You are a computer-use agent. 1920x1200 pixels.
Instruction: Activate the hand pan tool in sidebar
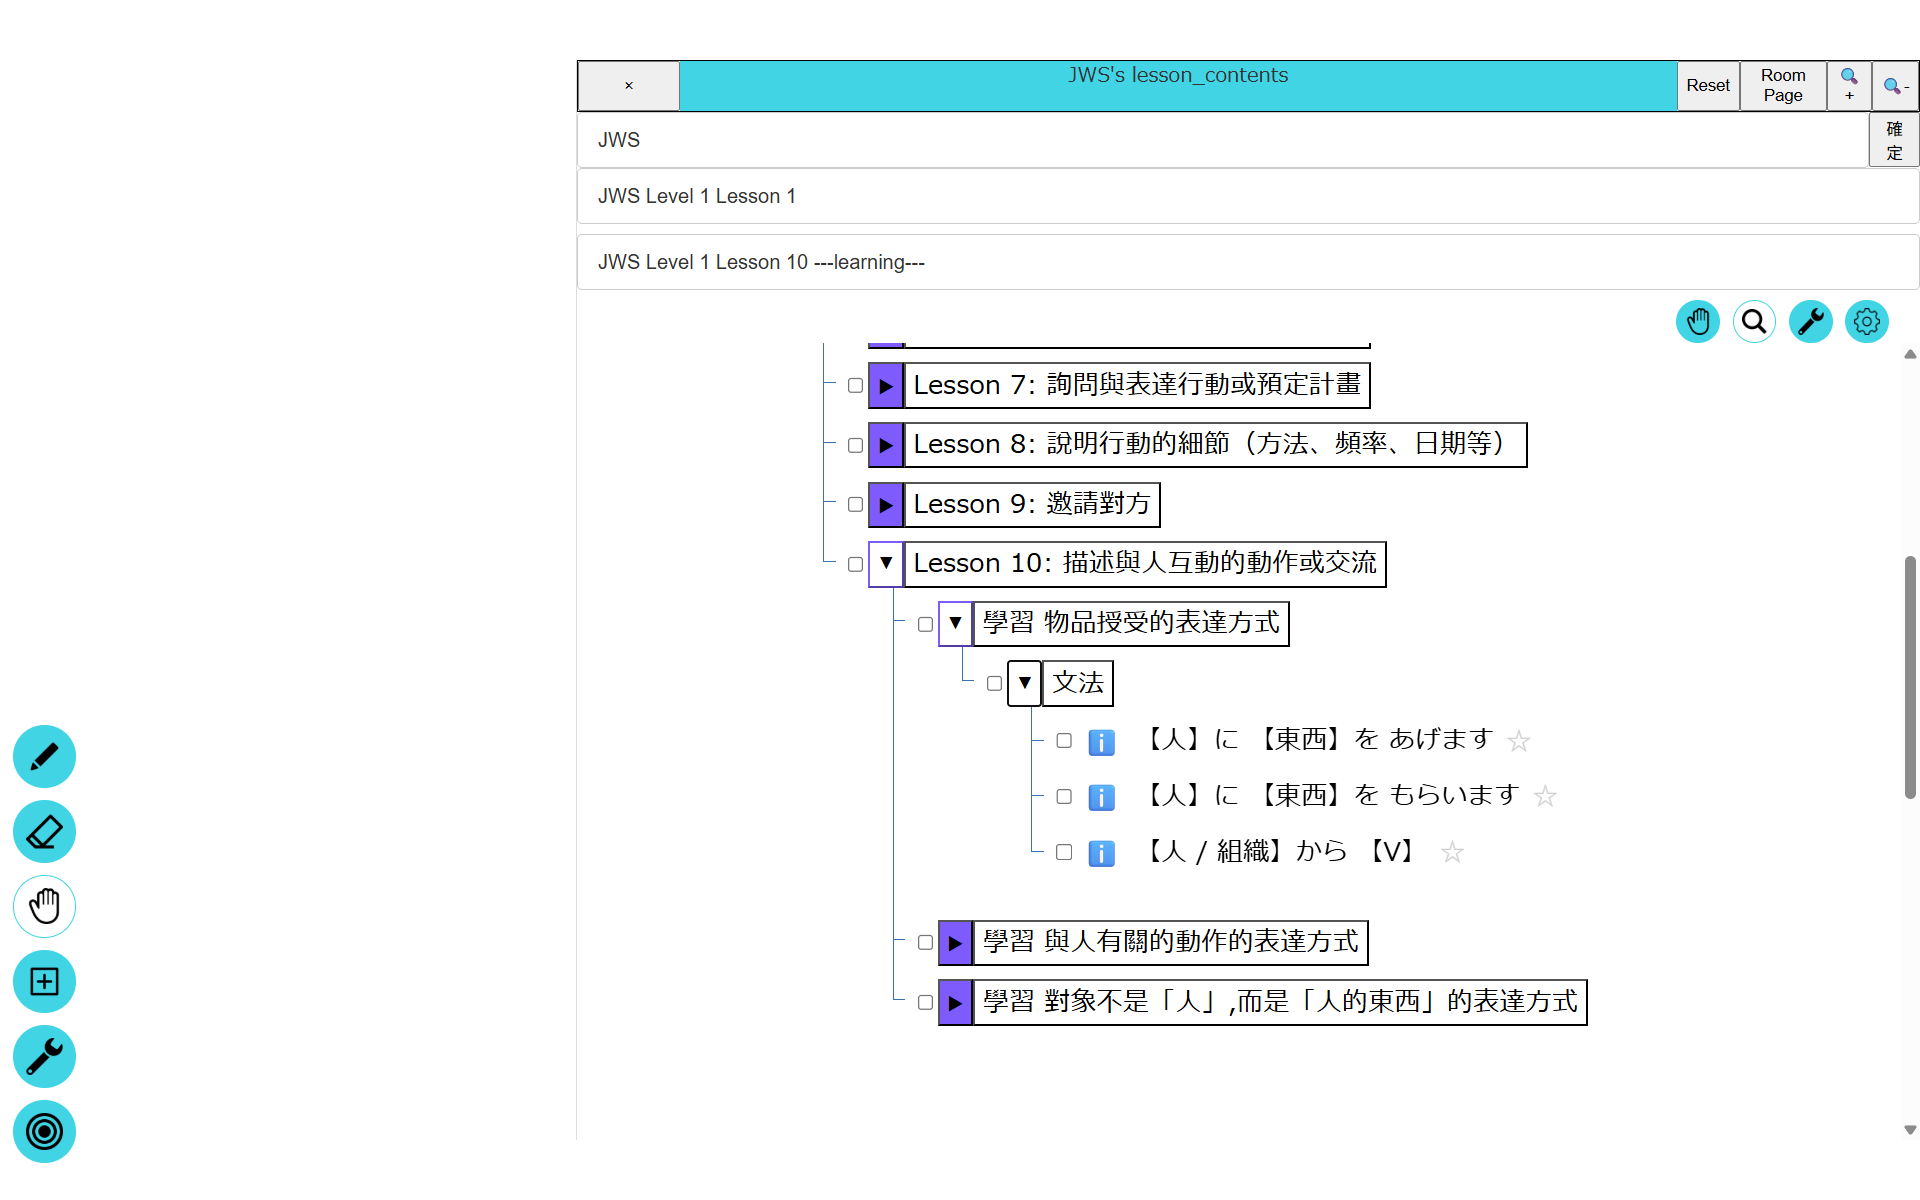coord(44,907)
